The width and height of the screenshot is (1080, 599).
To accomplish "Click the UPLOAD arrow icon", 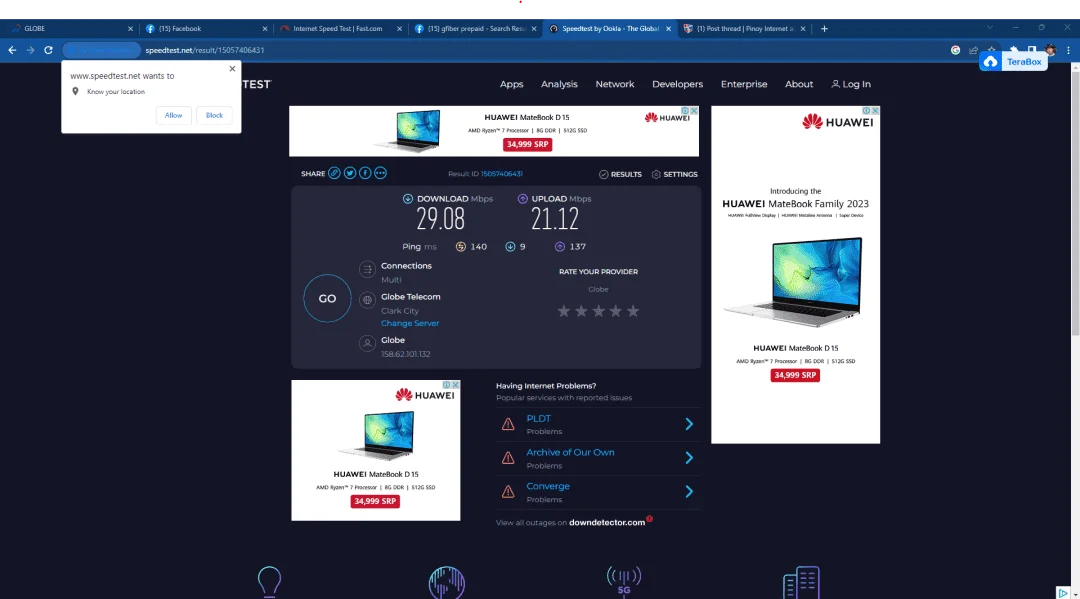I will click(x=523, y=199).
